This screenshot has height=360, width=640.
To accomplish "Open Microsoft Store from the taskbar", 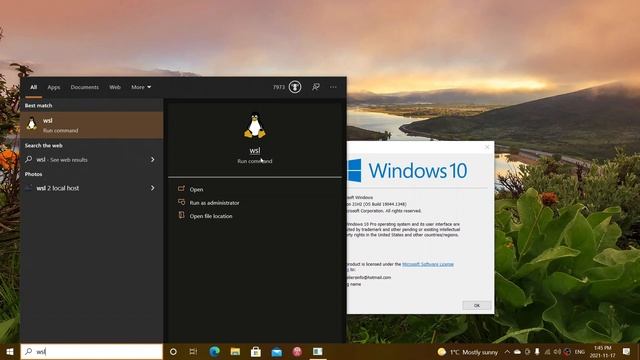I will tap(256, 351).
